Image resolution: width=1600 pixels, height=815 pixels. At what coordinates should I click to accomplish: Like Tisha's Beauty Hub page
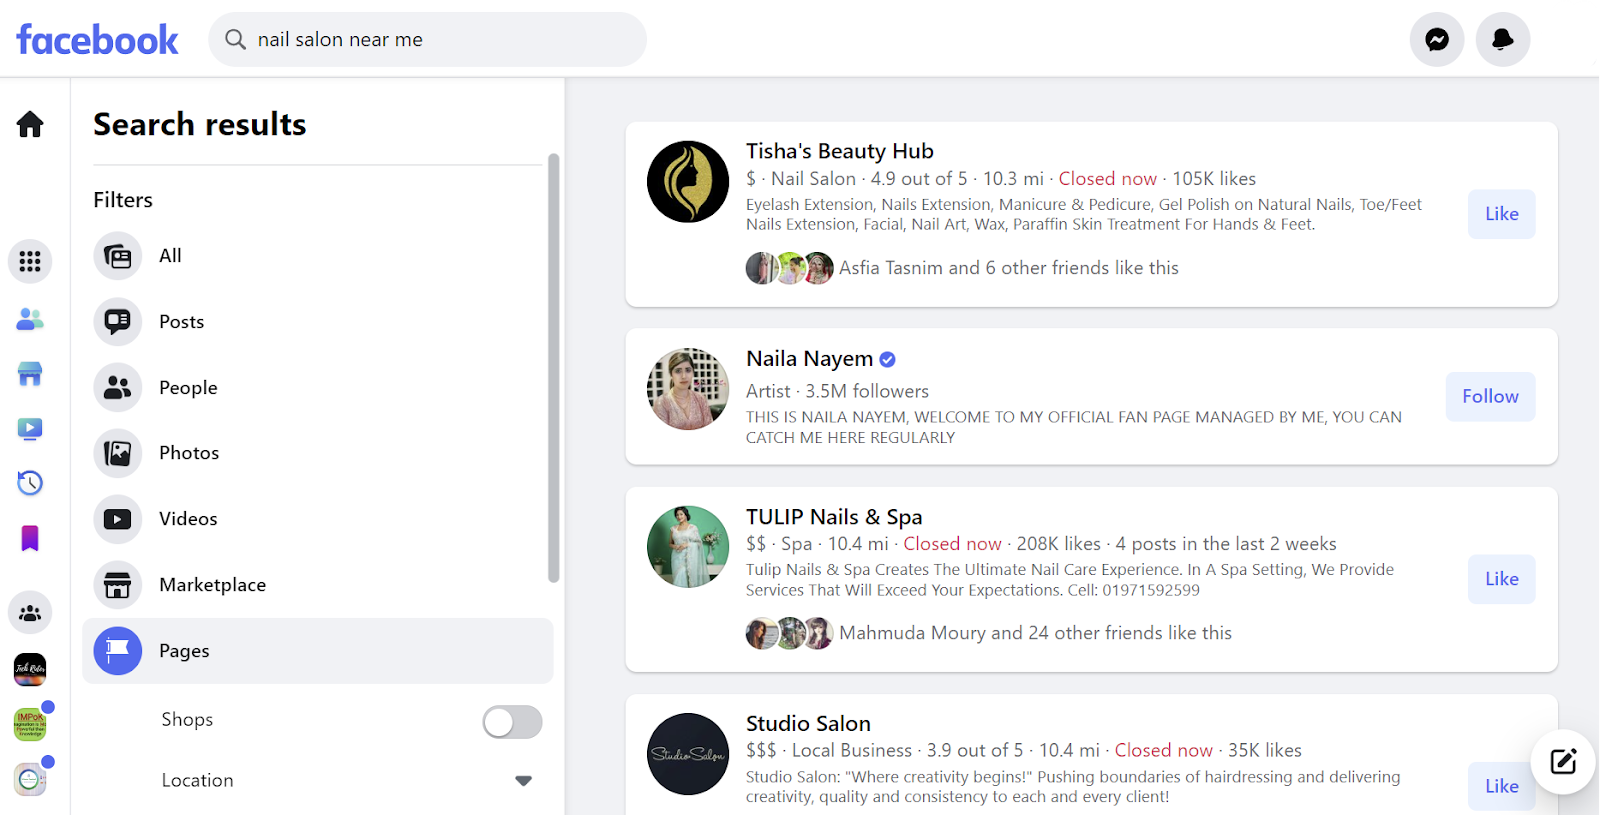(x=1501, y=214)
